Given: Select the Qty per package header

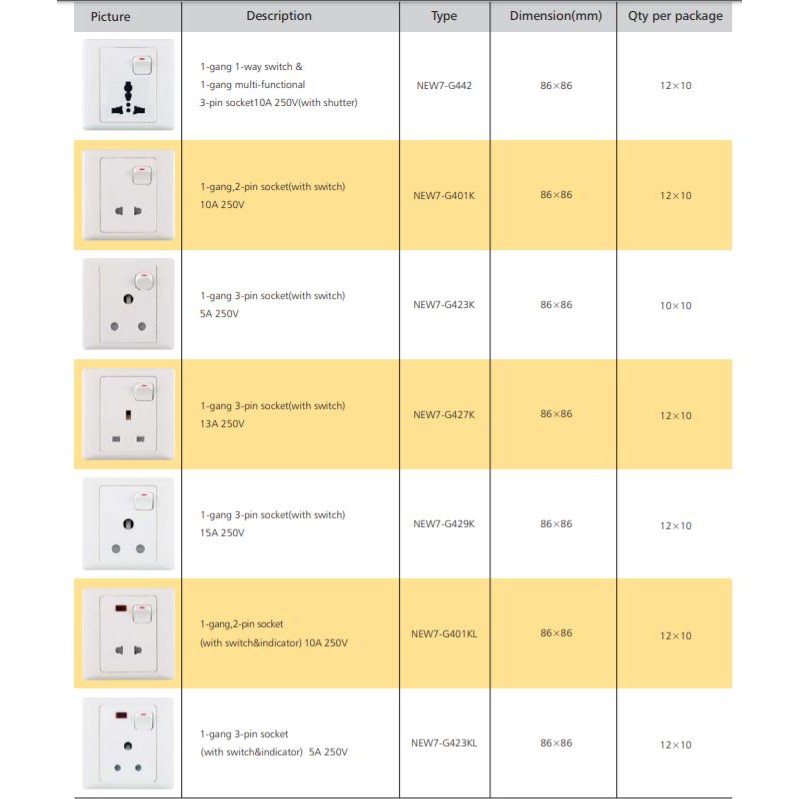Looking at the screenshot, I should click(x=675, y=16).
